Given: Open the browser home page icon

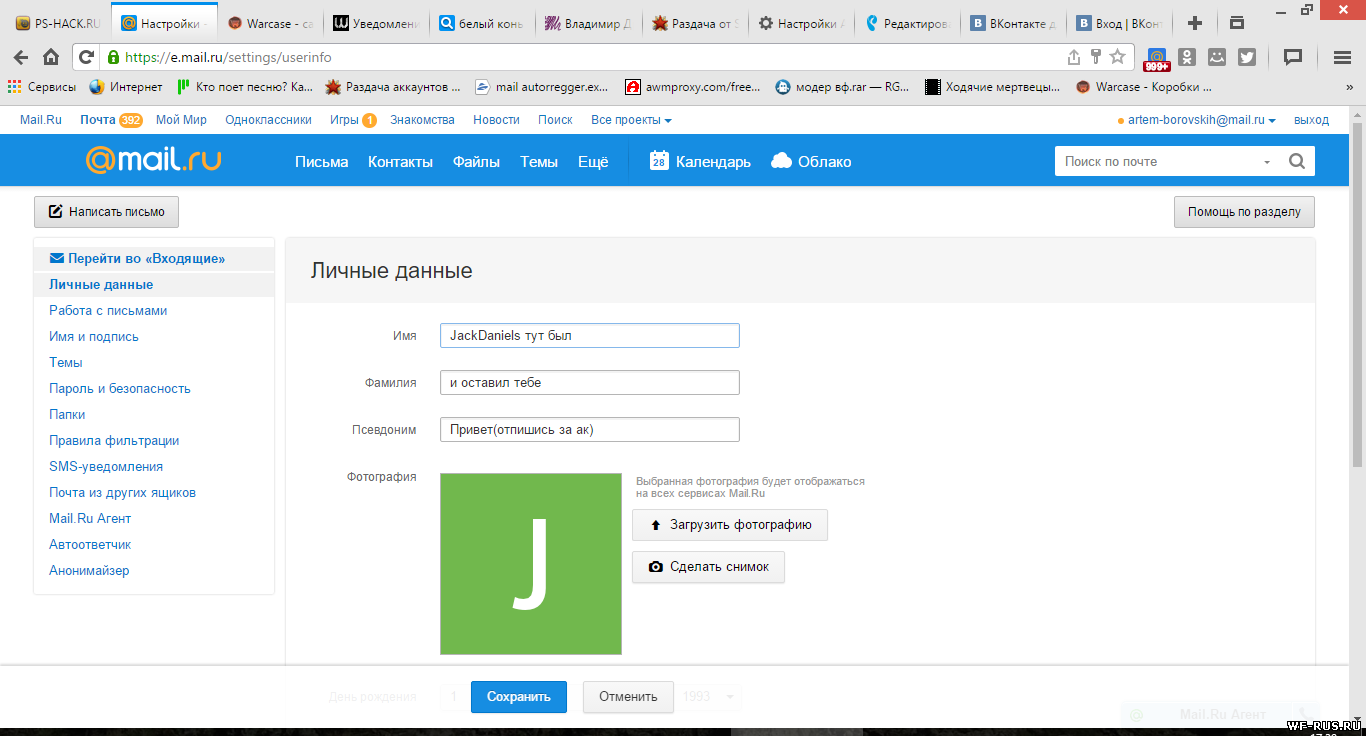Looking at the screenshot, I should tap(51, 57).
